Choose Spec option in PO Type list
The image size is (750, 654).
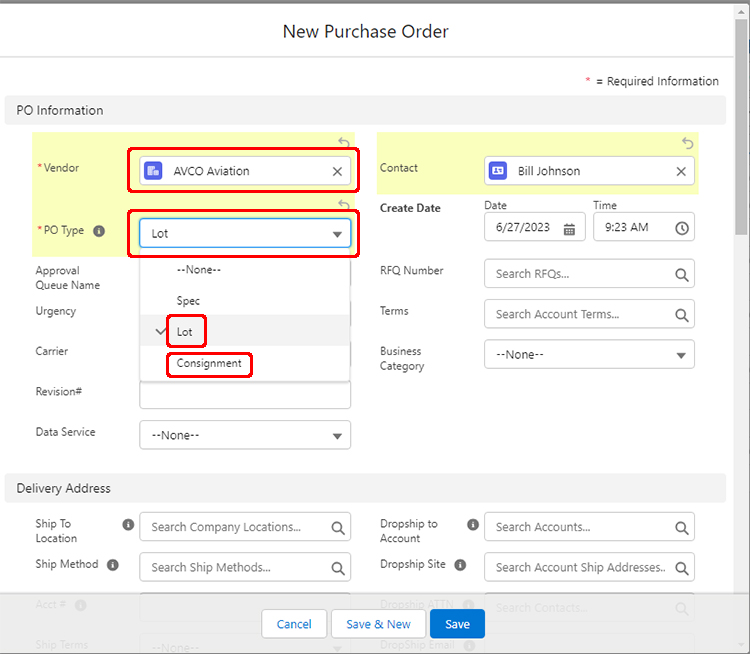(x=188, y=301)
